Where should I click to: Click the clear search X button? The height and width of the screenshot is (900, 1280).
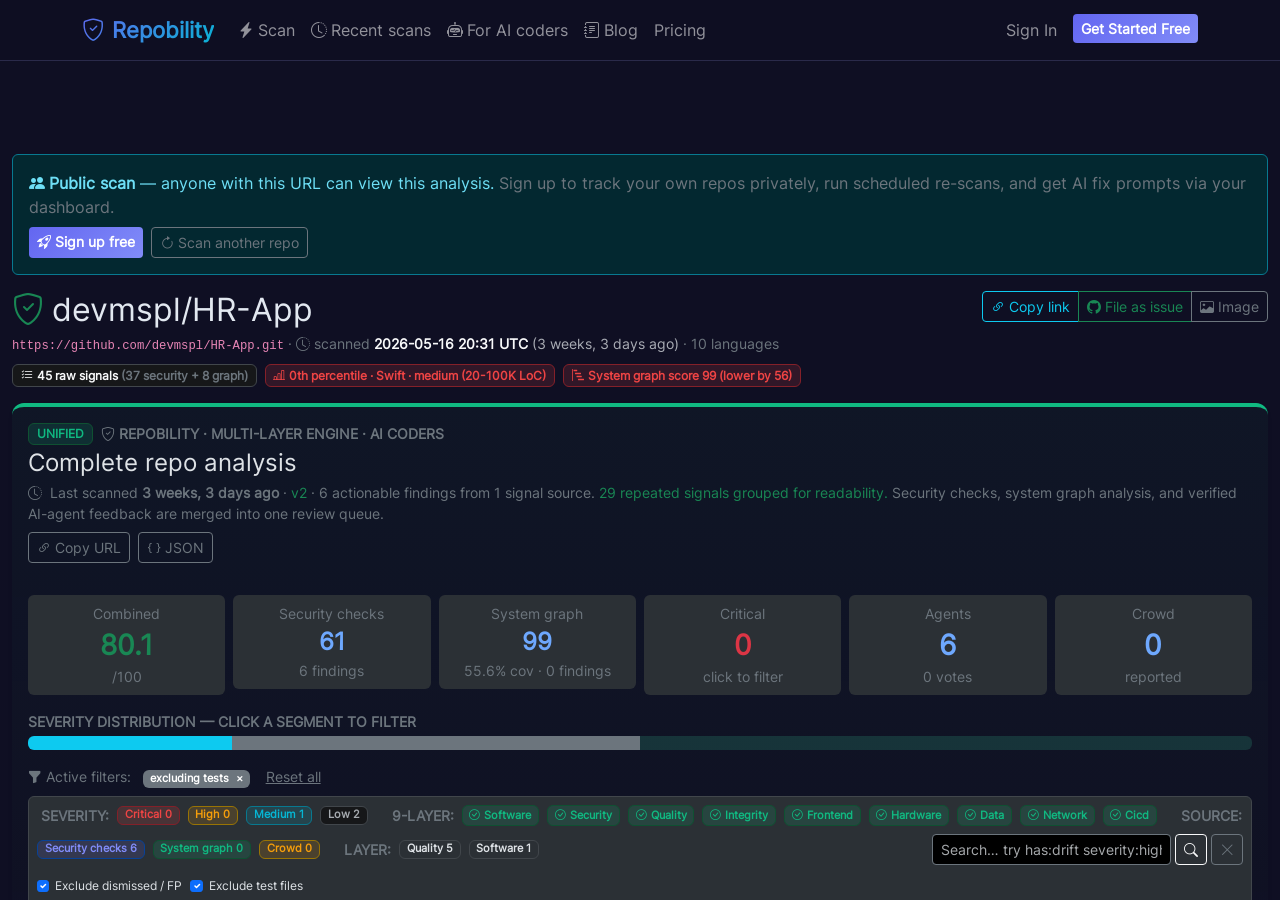pyautogui.click(x=1227, y=850)
